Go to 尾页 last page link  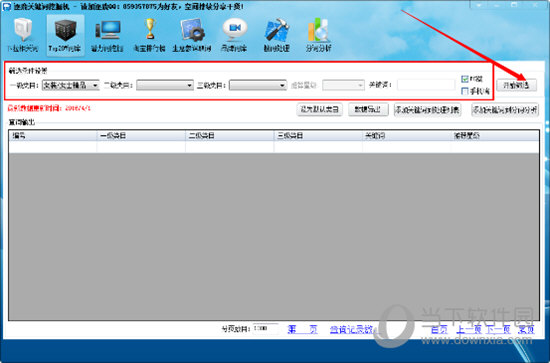coord(526,329)
